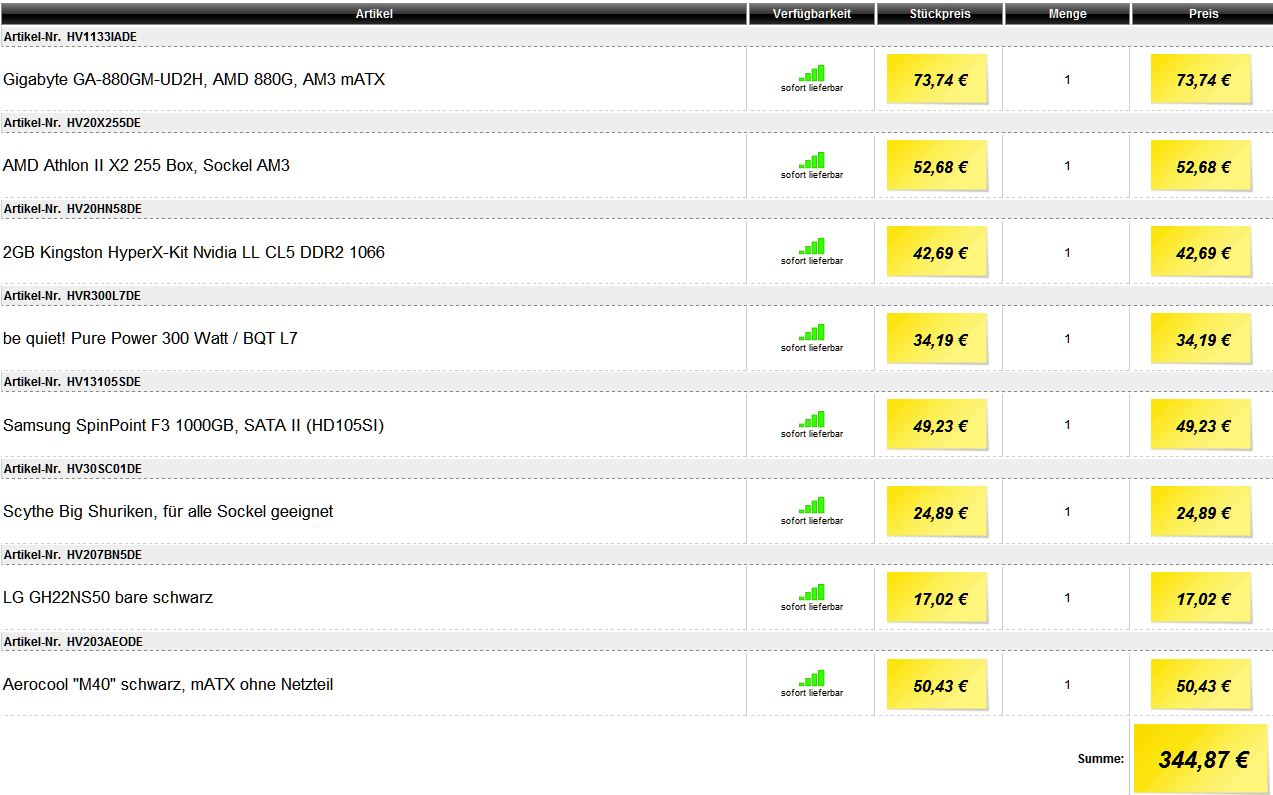This screenshot has width=1273, height=795.
Task: Click the Stückpreis column header
Action: point(940,14)
